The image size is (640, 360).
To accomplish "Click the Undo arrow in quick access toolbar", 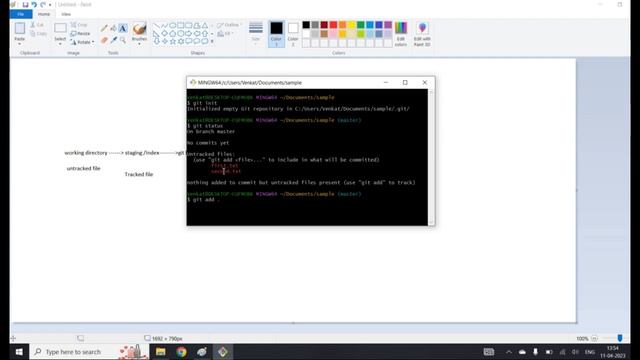I will click(x=34, y=4).
